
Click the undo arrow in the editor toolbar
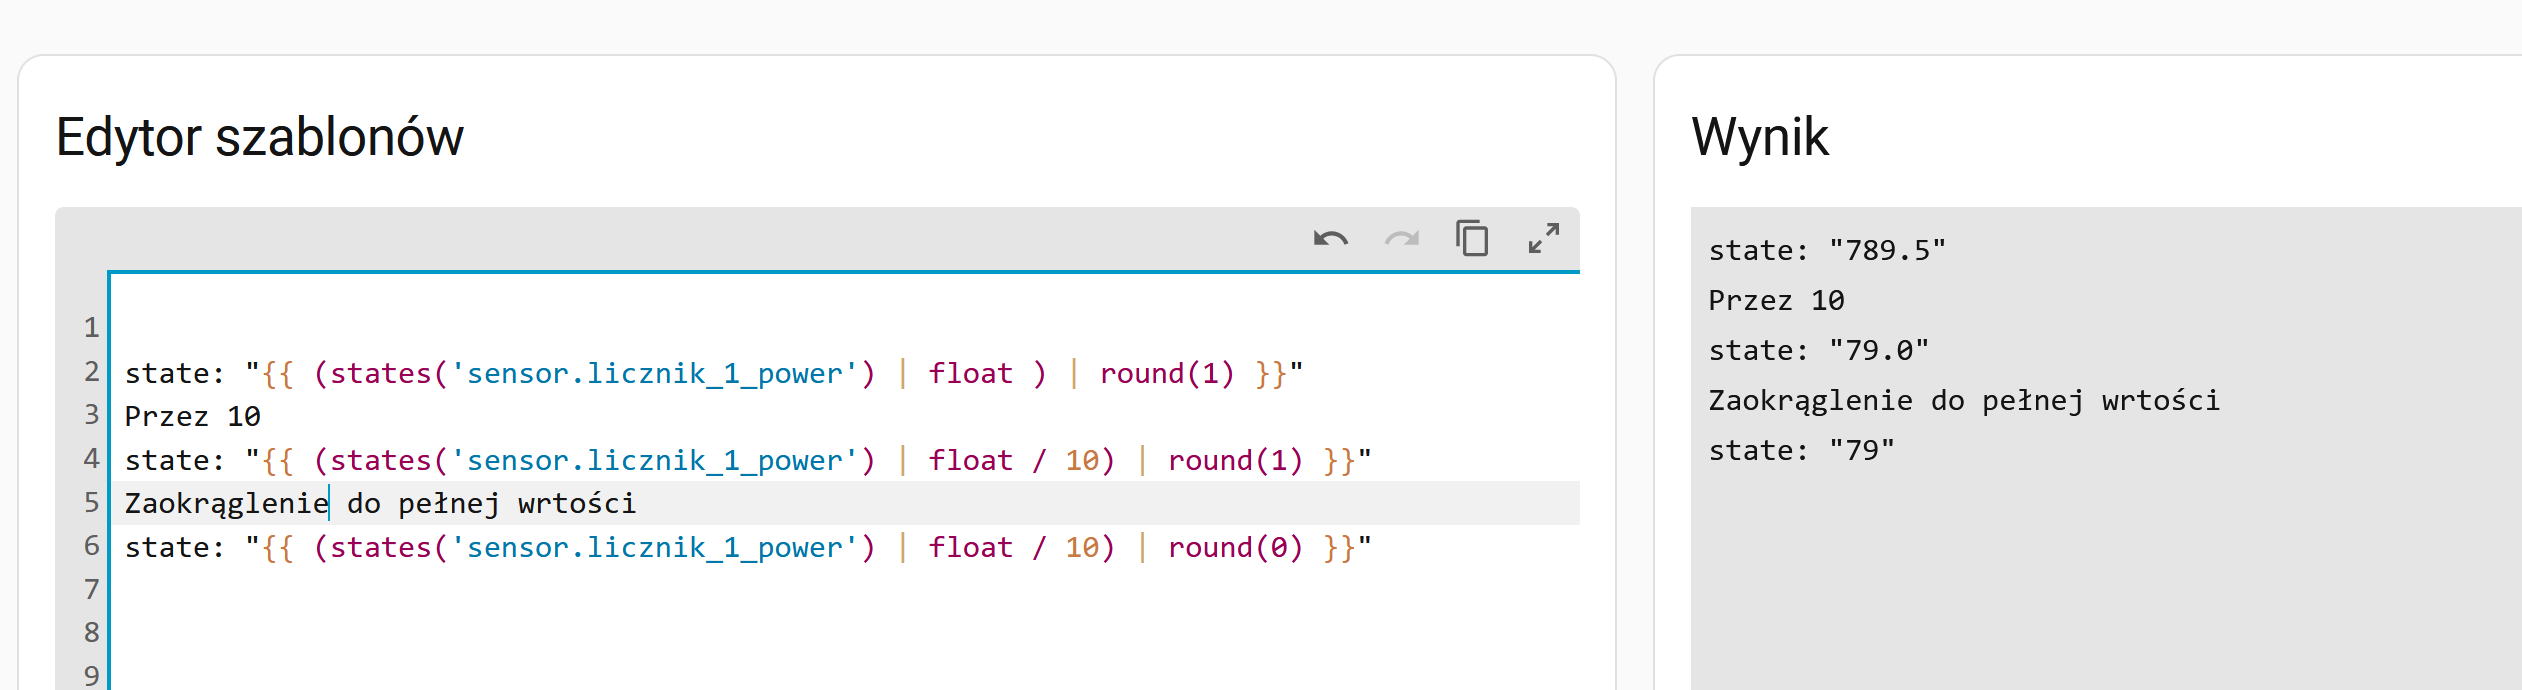point(1331,239)
